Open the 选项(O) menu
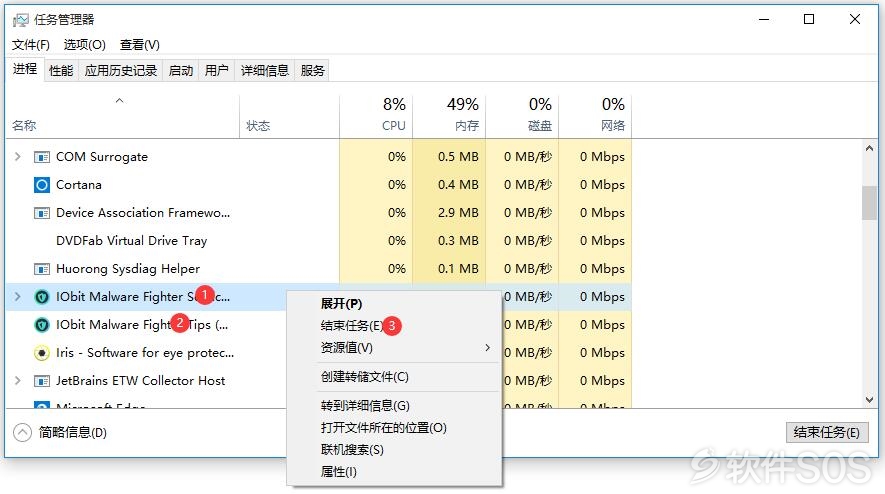885x494 pixels. point(85,45)
